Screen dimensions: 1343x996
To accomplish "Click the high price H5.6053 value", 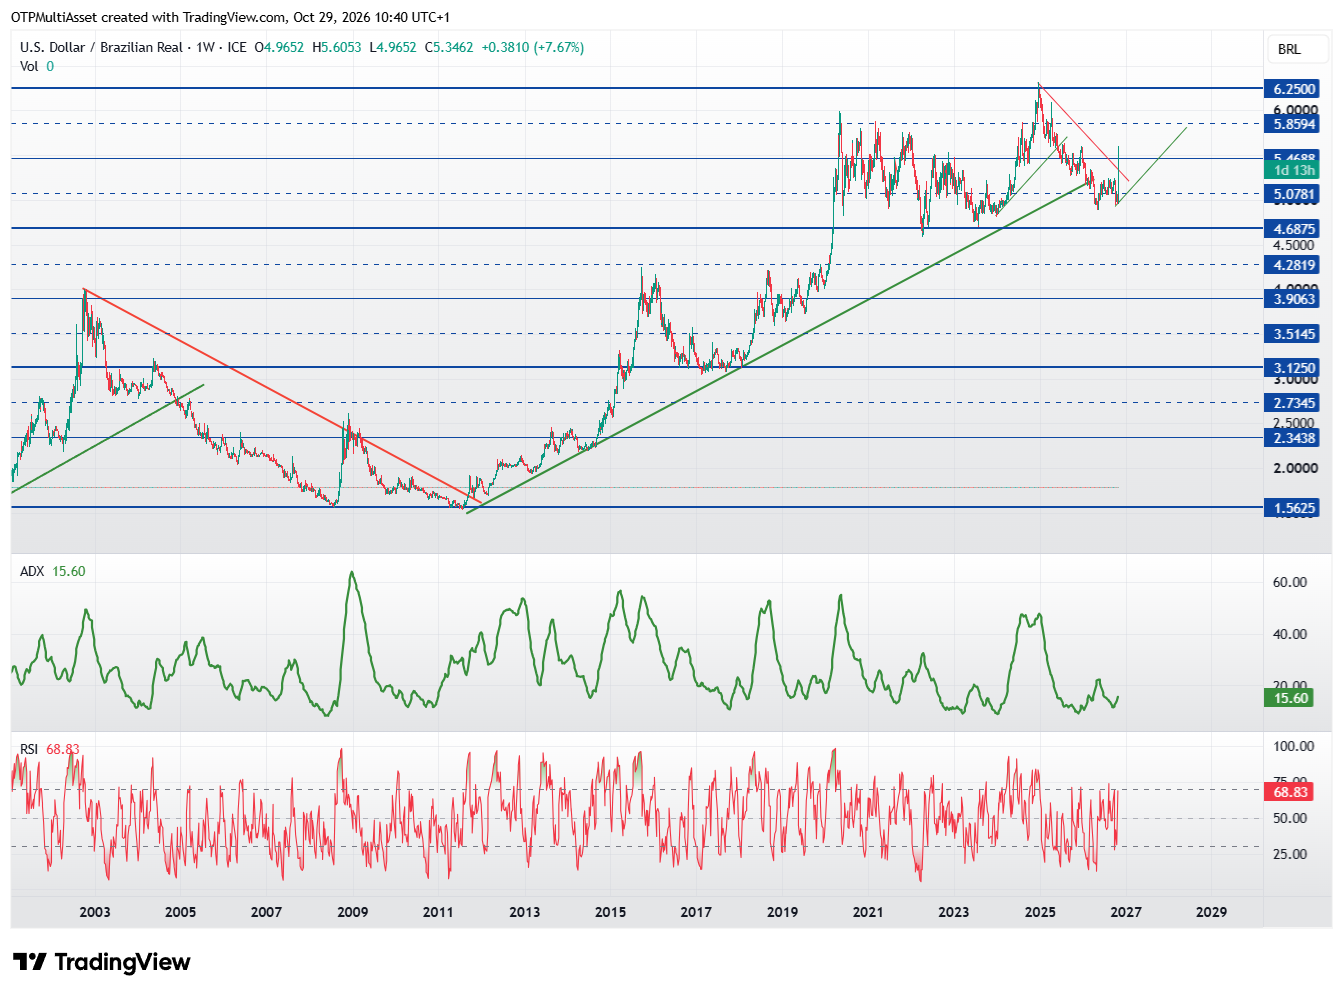I will tap(337, 47).
